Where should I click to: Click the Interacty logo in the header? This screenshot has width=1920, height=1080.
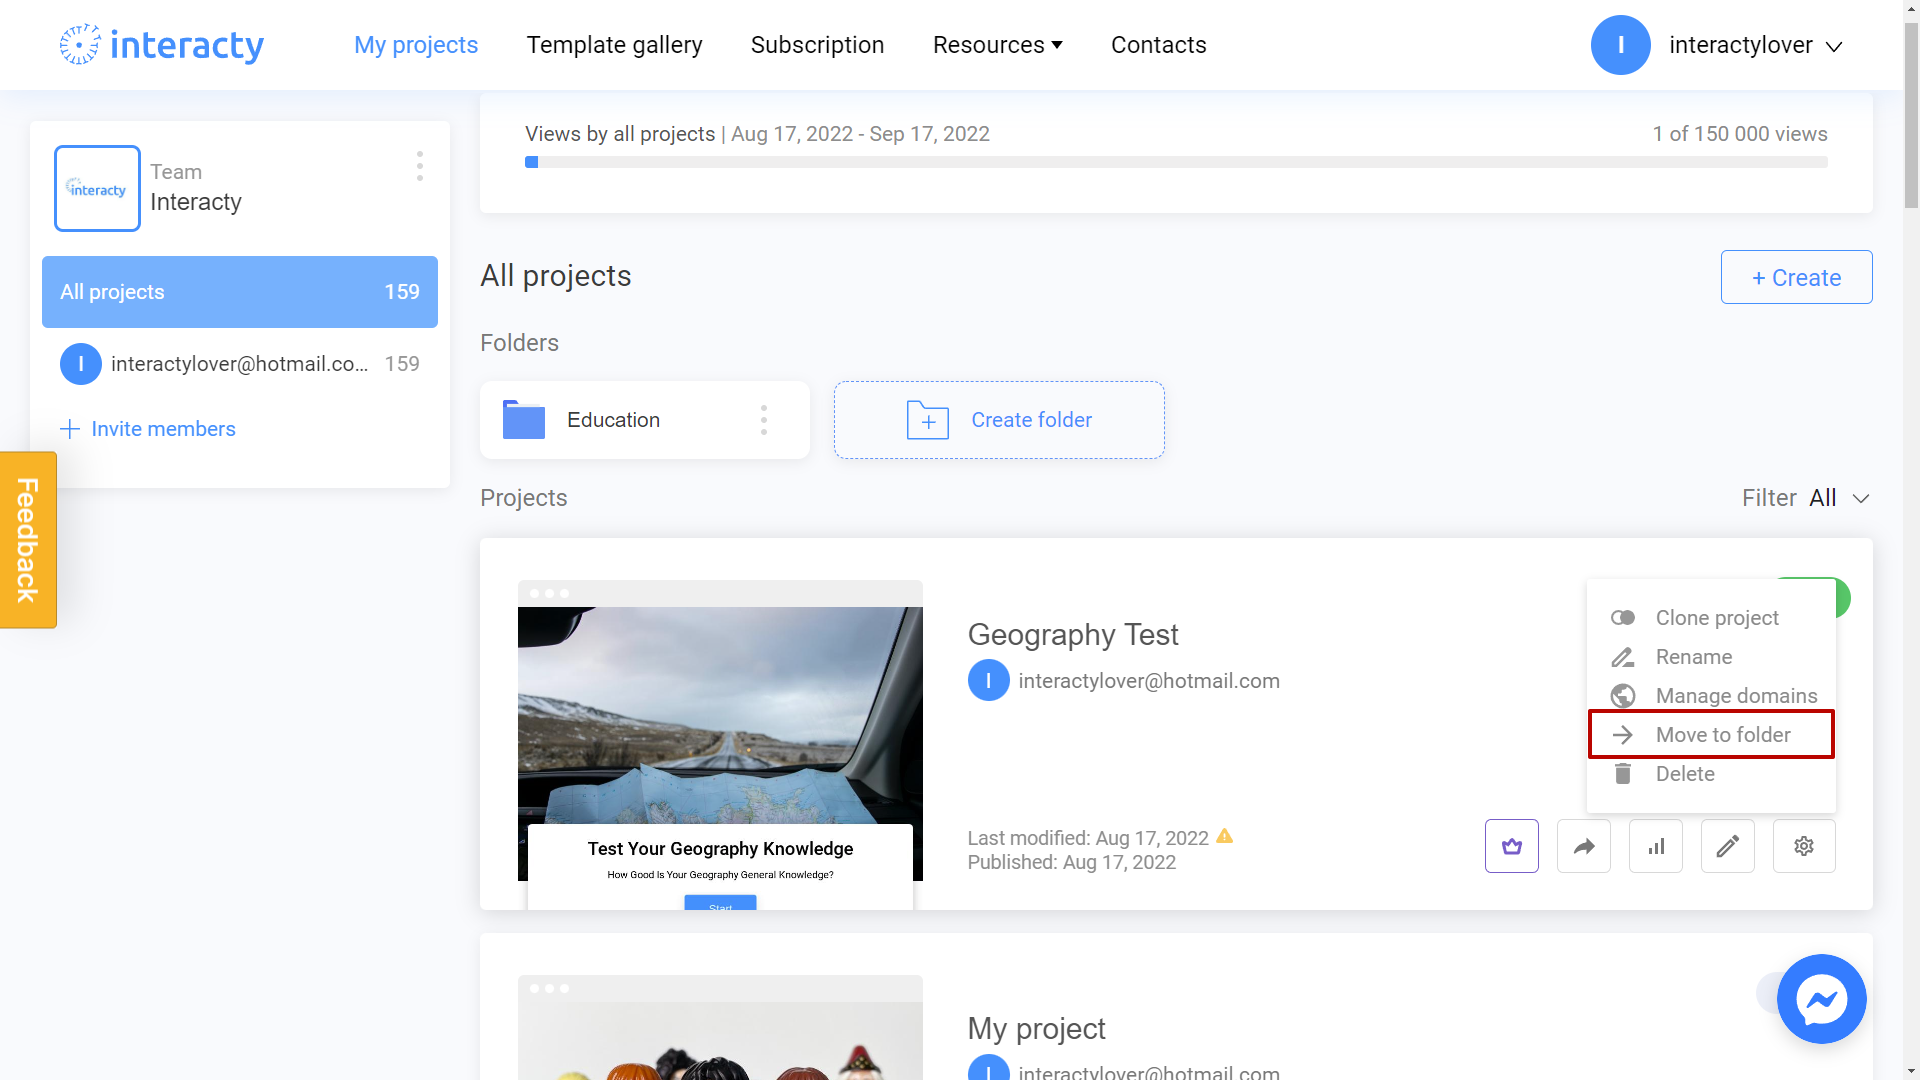[160, 44]
